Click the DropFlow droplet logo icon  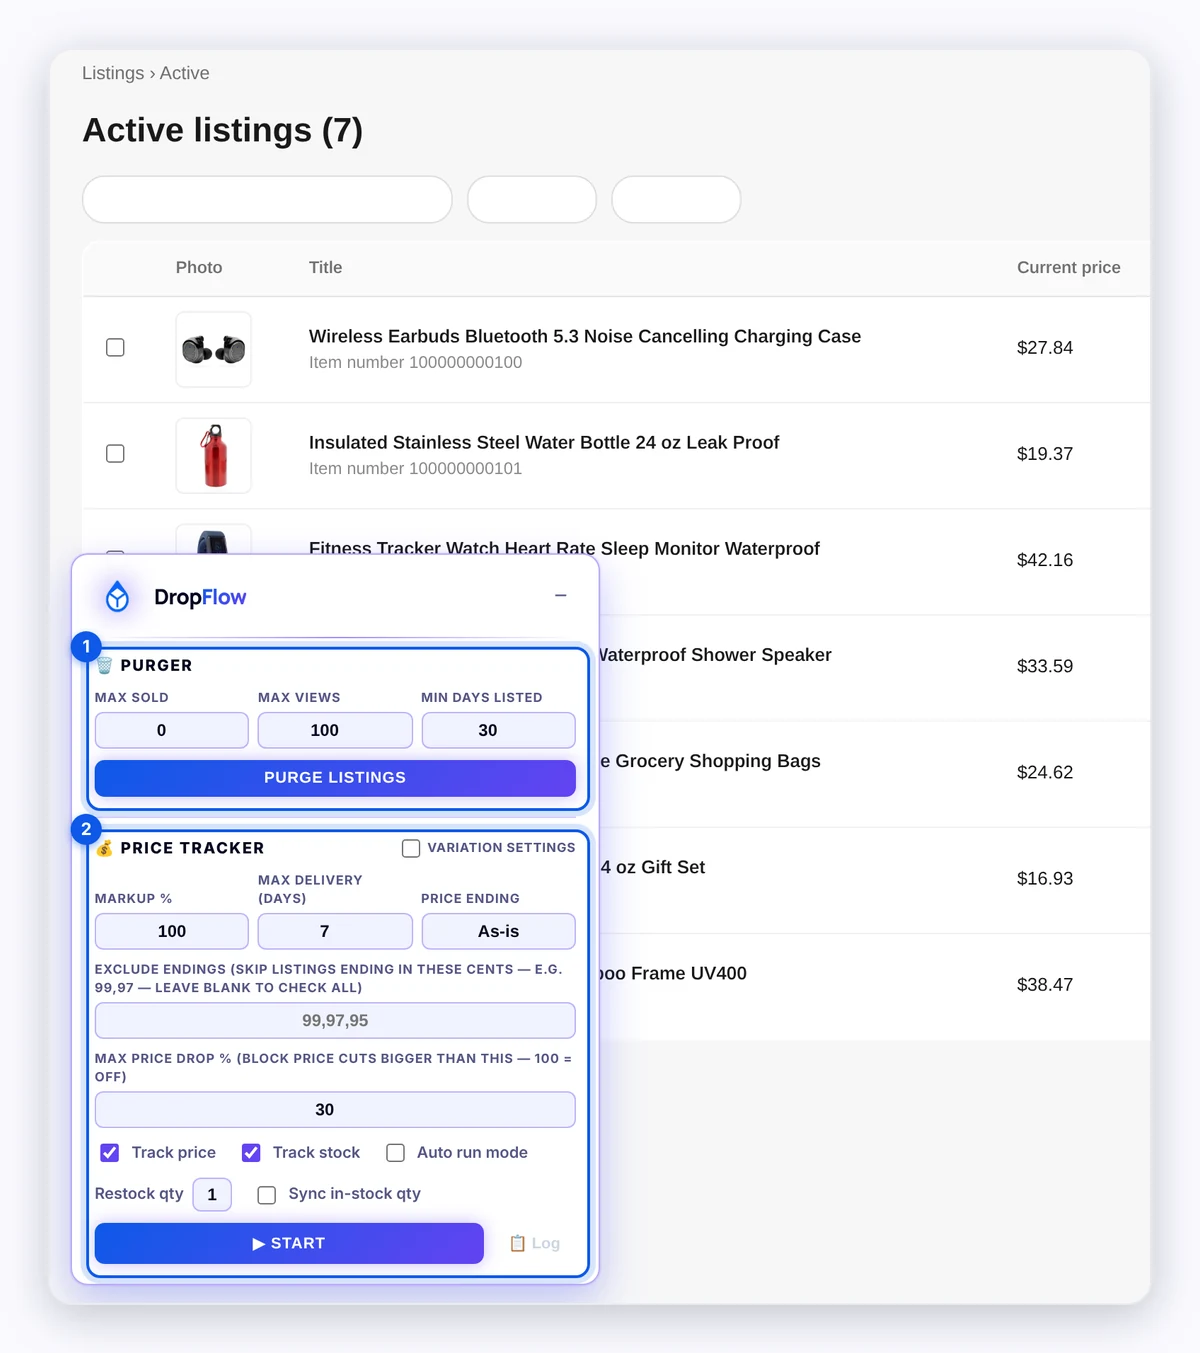(x=118, y=597)
